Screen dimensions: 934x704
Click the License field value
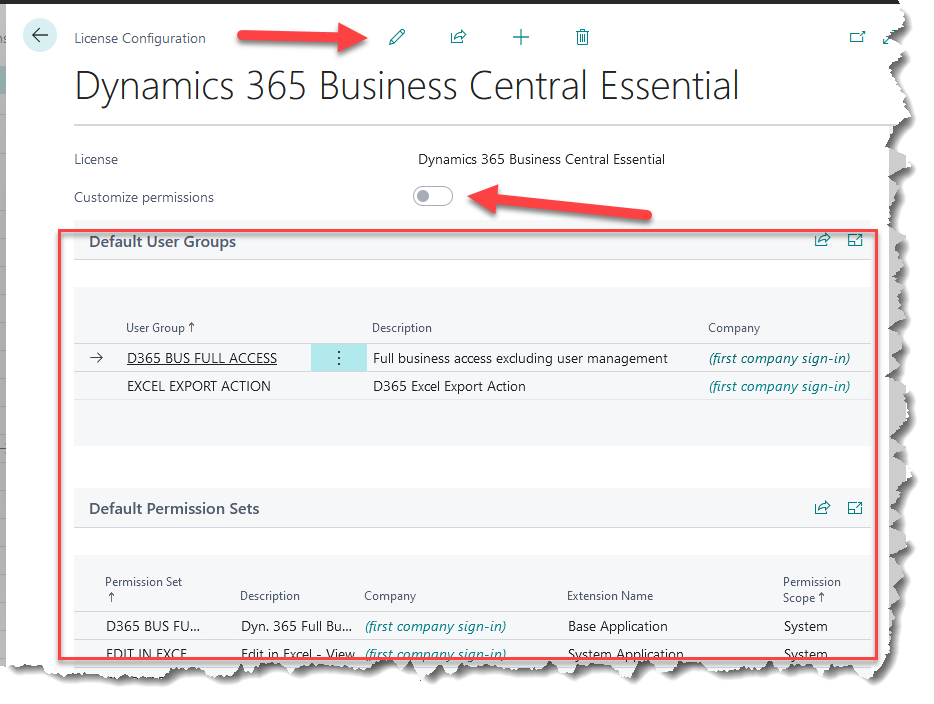point(541,159)
